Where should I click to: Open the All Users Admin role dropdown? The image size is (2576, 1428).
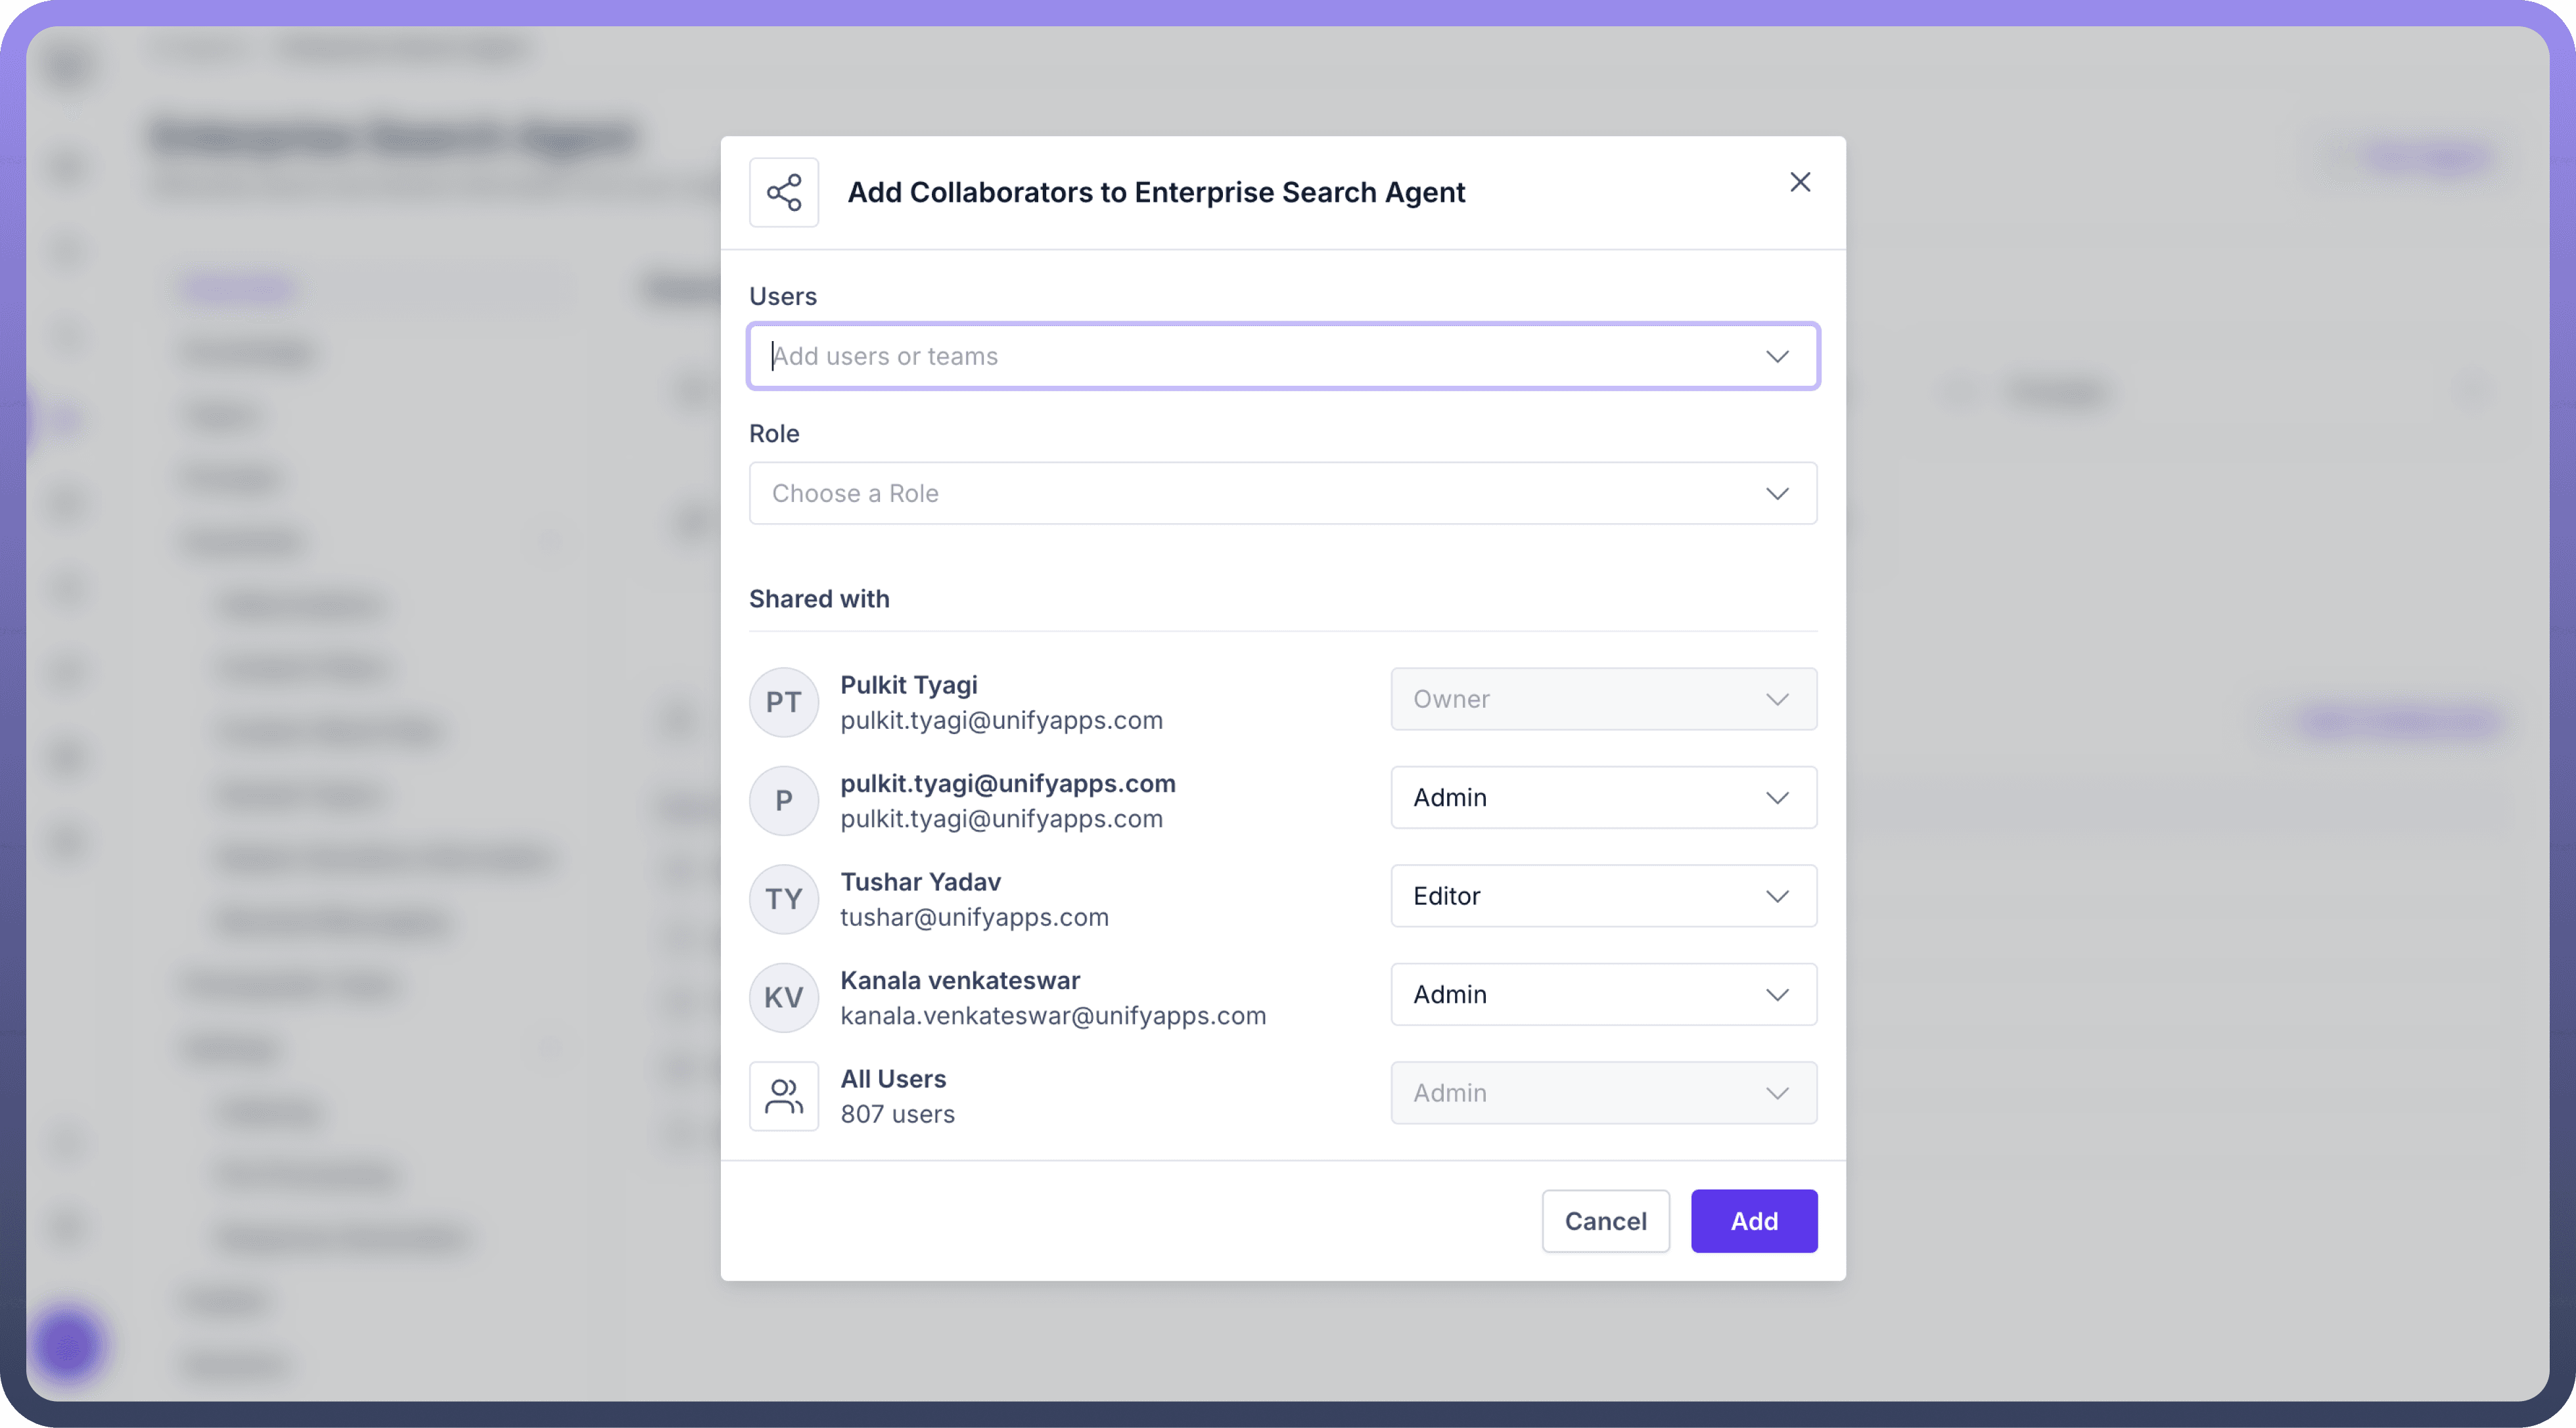[1602, 1093]
